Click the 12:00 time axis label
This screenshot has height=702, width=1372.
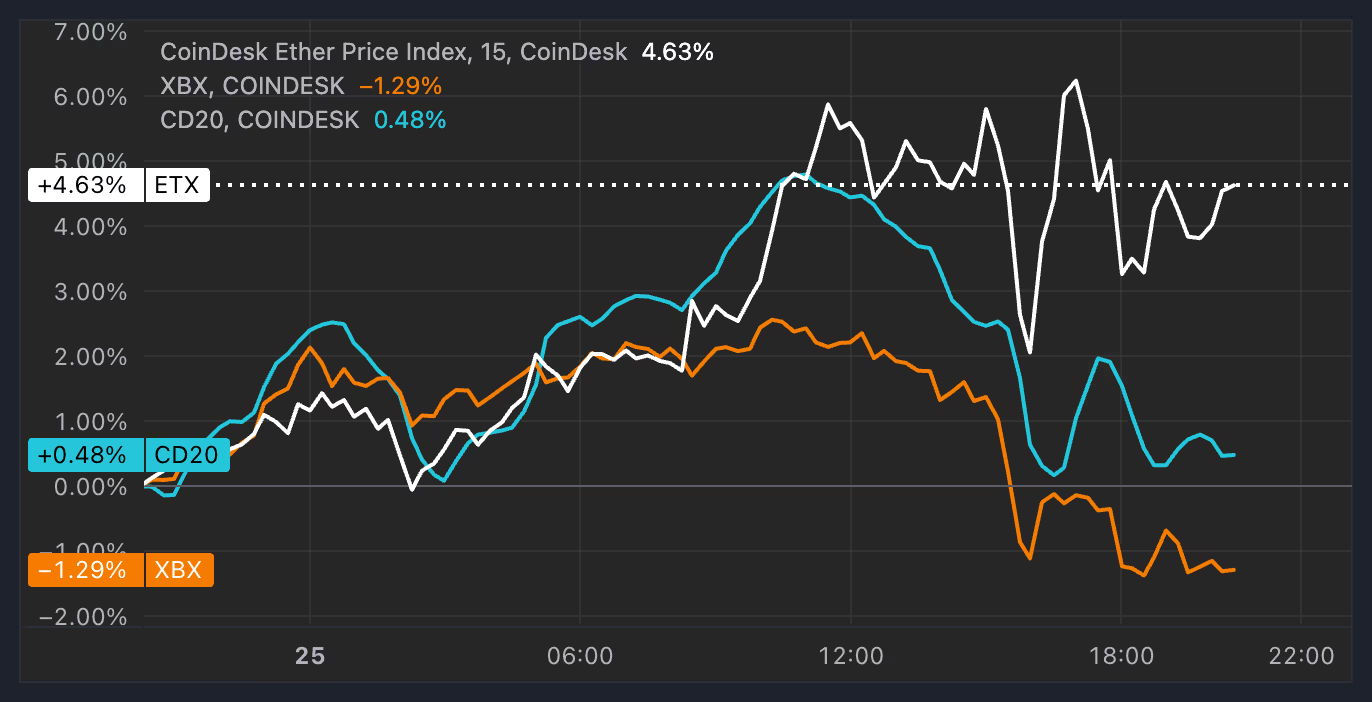850,657
